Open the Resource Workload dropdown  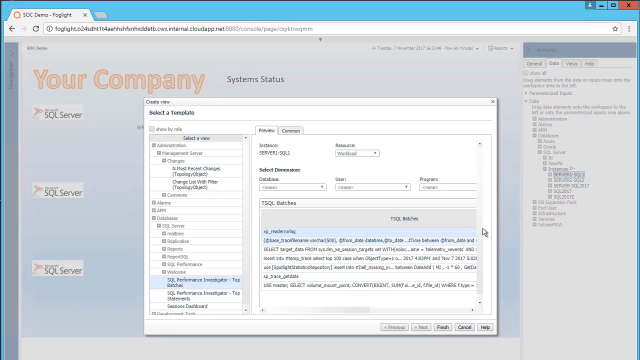(x=357, y=153)
